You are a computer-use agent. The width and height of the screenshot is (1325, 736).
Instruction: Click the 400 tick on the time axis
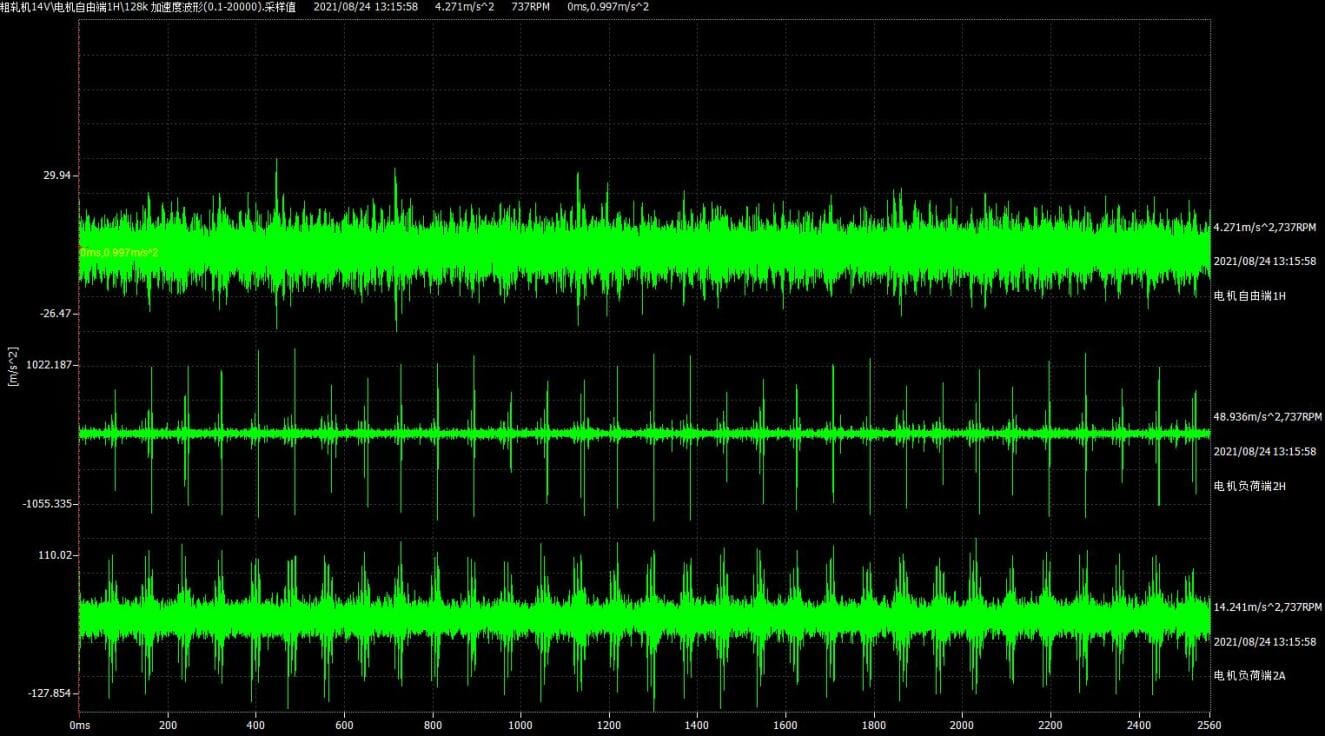pyautogui.click(x=256, y=725)
